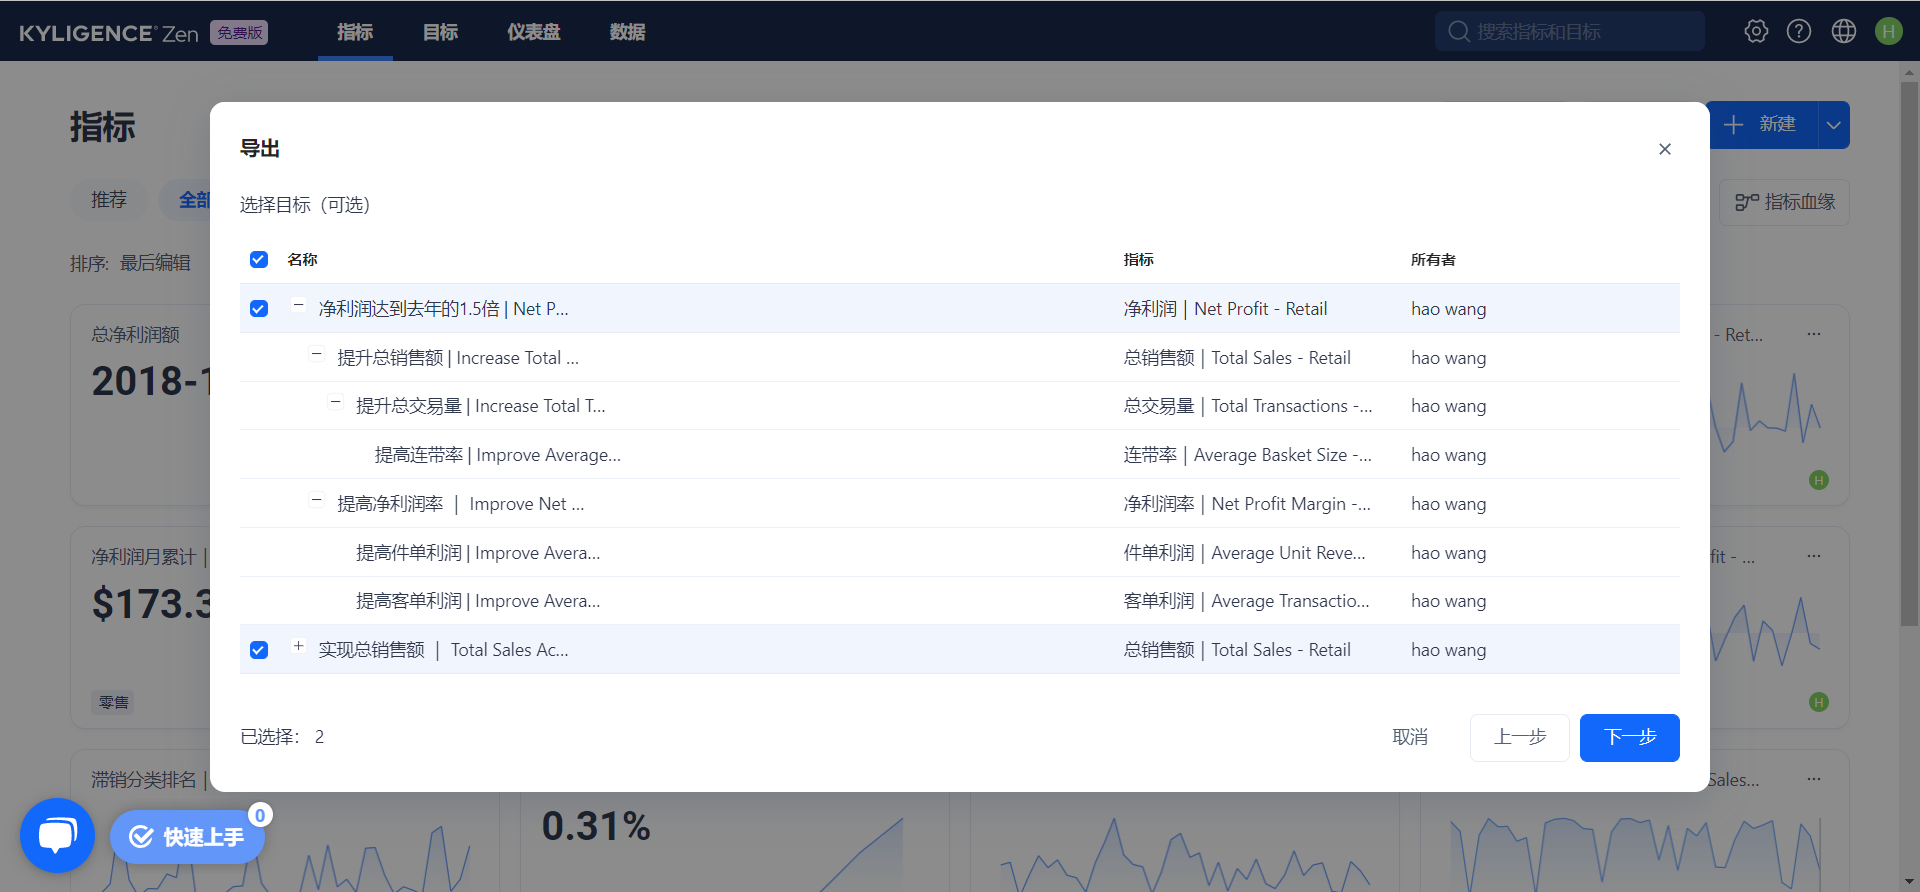The image size is (1920, 892).
Task: Select the 提高件单利润 goal row
Action: pos(960,553)
